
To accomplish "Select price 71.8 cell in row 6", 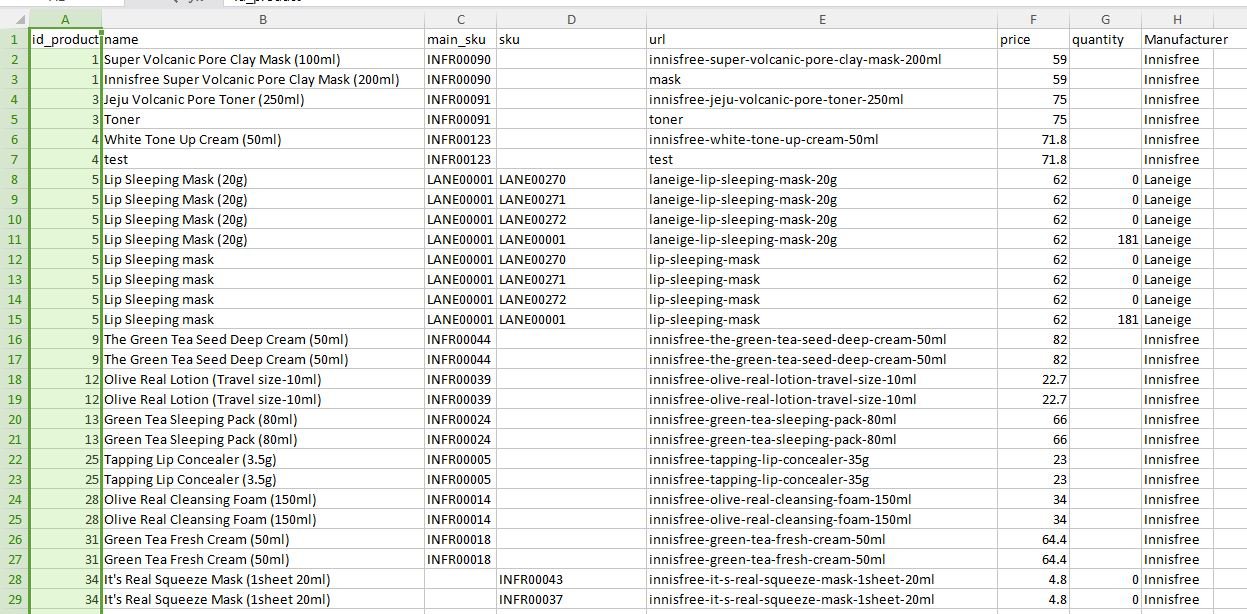I will 1033,139.
